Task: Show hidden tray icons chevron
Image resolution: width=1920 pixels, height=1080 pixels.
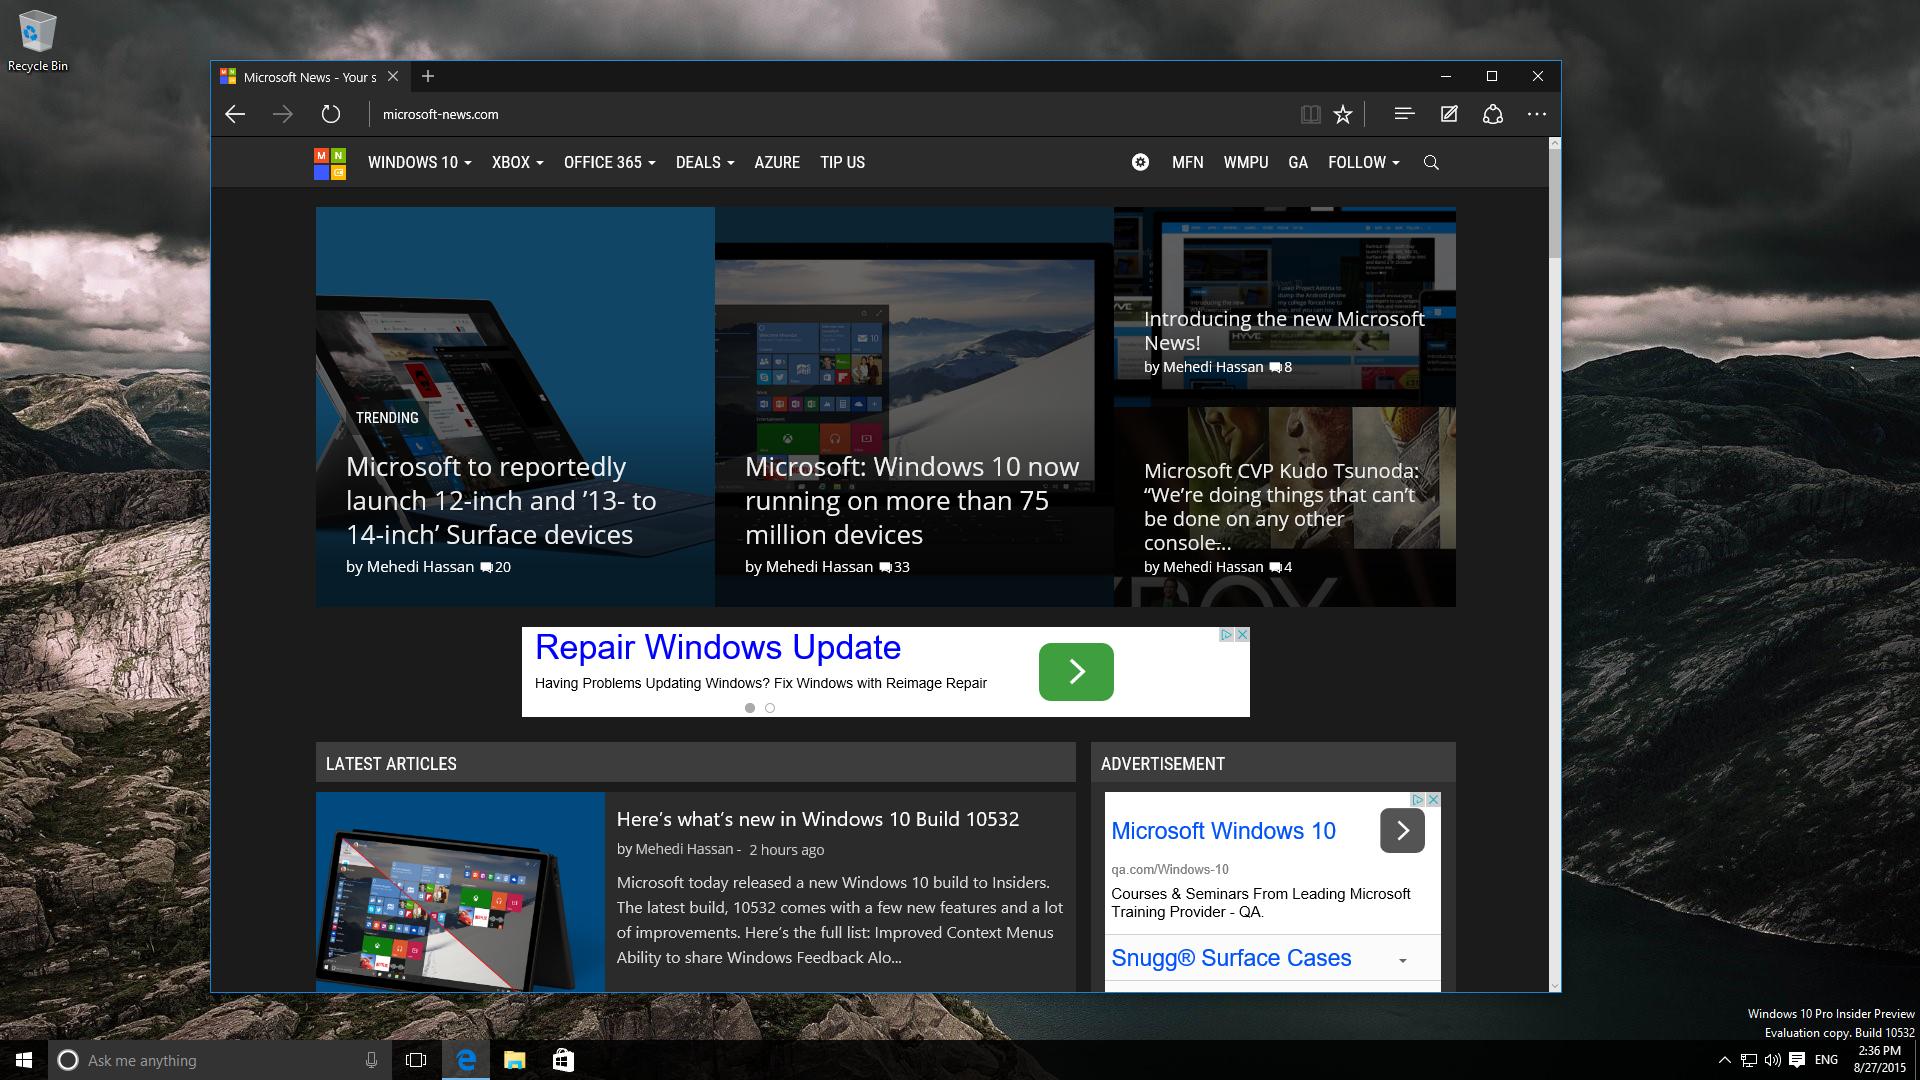Action: (x=1724, y=1060)
